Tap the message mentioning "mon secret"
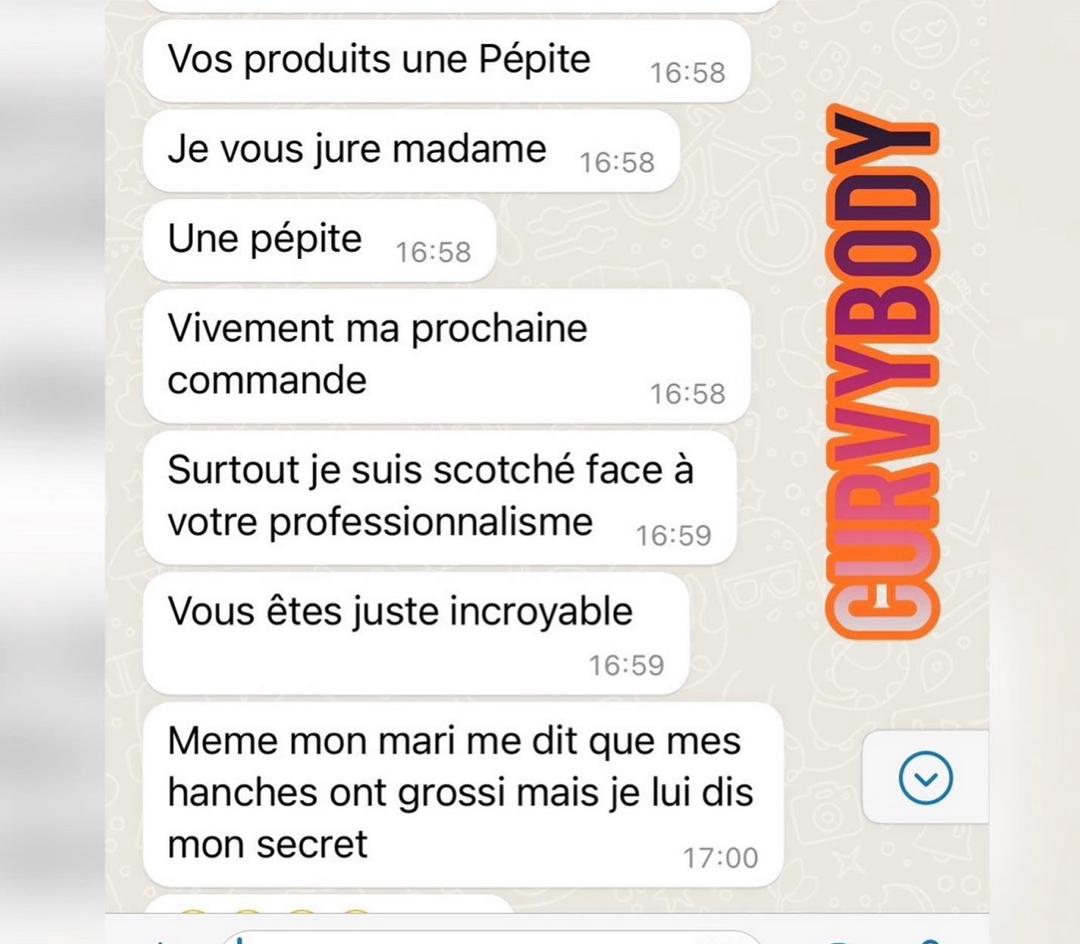 click(x=463, y=795)
